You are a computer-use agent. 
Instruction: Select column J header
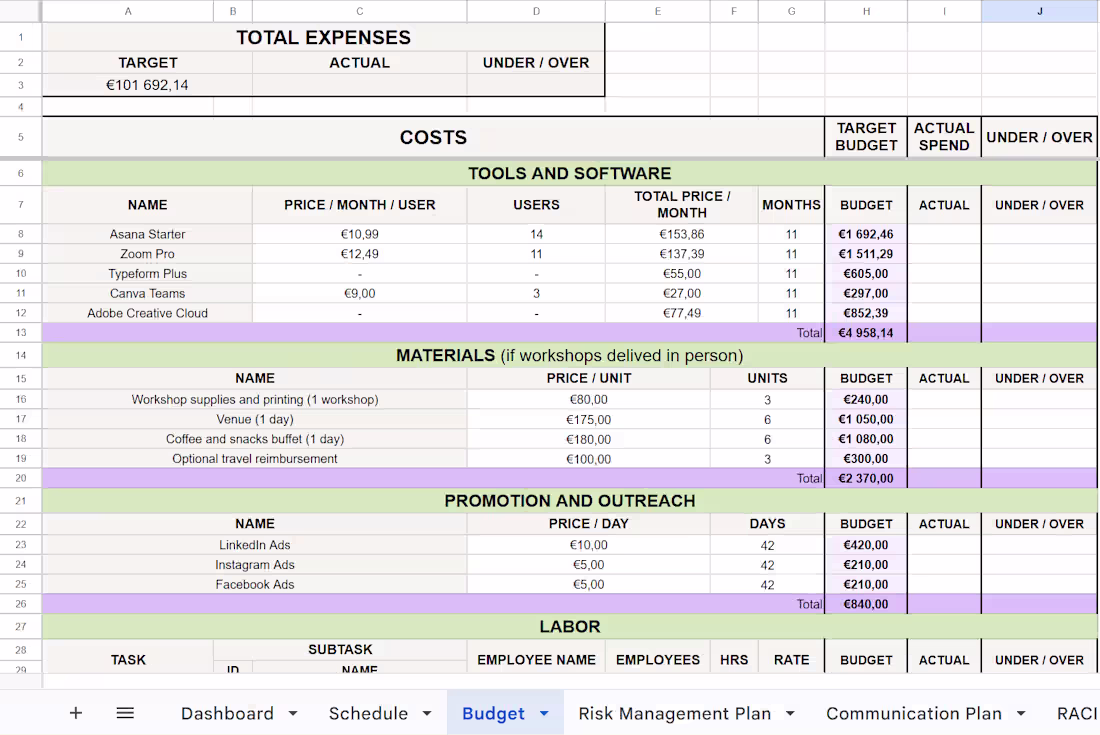tap(1039, 11)
